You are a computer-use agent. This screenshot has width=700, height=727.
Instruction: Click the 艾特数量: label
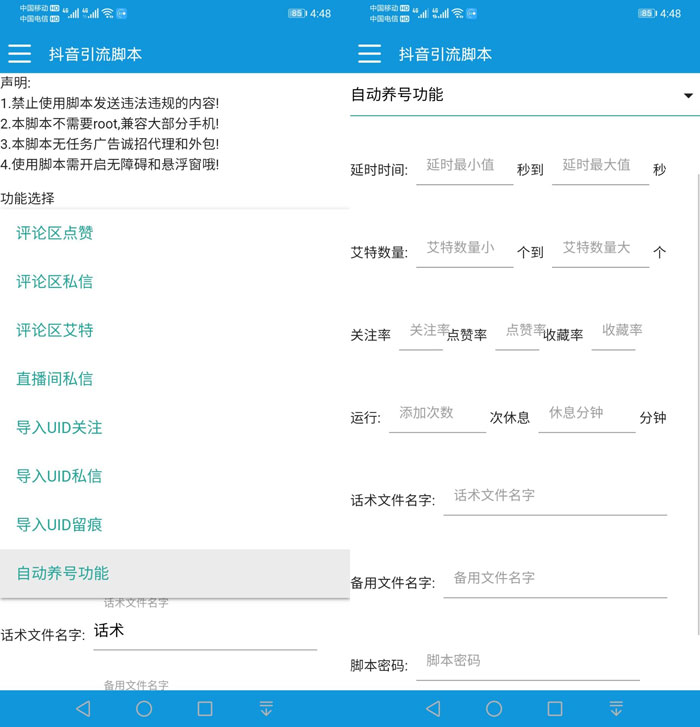[379, 253]
